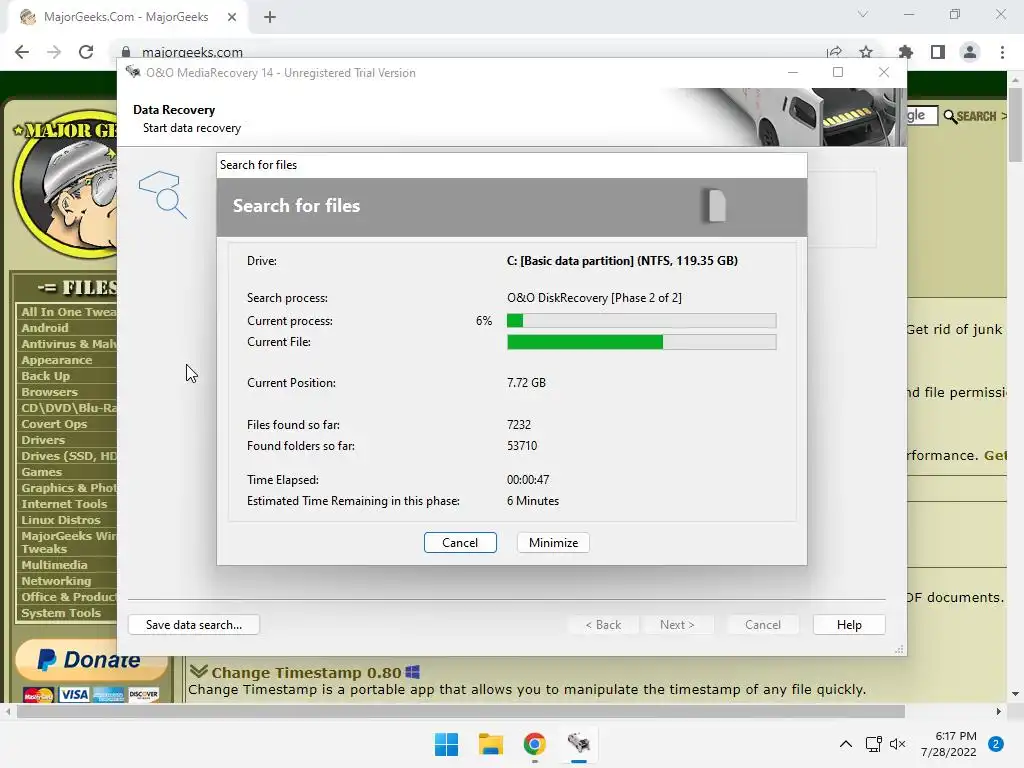Click O&O MediaRecovery taskbar icon
The height and width of the screenshot is (768, 1024).
[579, 744]
